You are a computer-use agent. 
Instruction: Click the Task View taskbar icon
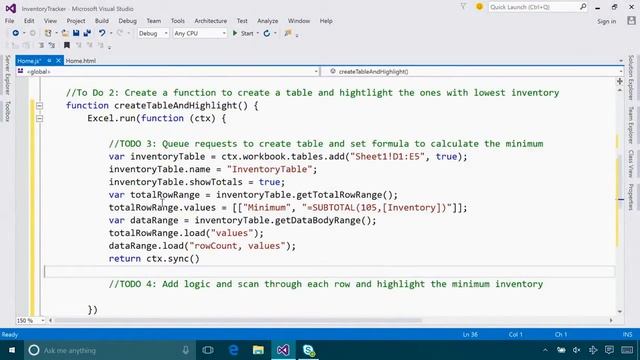[x=208, y=350]
